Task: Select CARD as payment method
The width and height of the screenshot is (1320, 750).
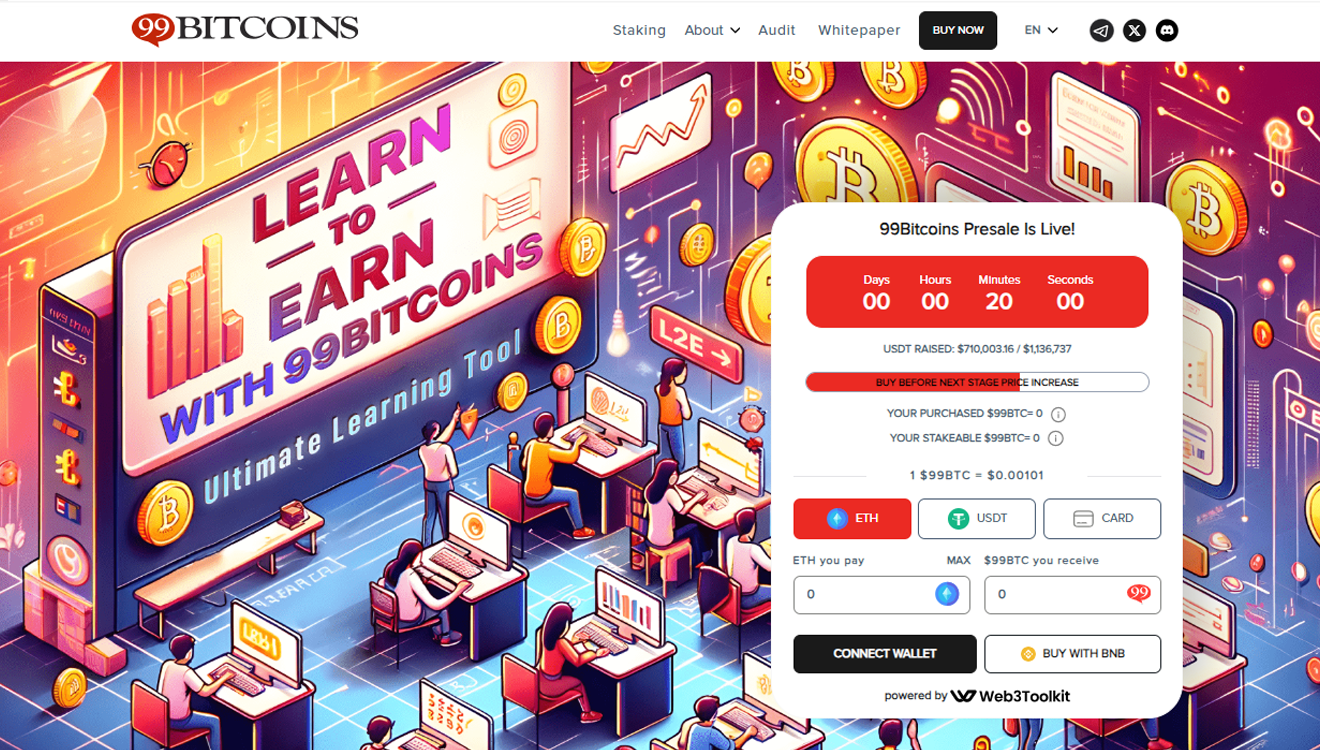Action: click(1102, 519)
